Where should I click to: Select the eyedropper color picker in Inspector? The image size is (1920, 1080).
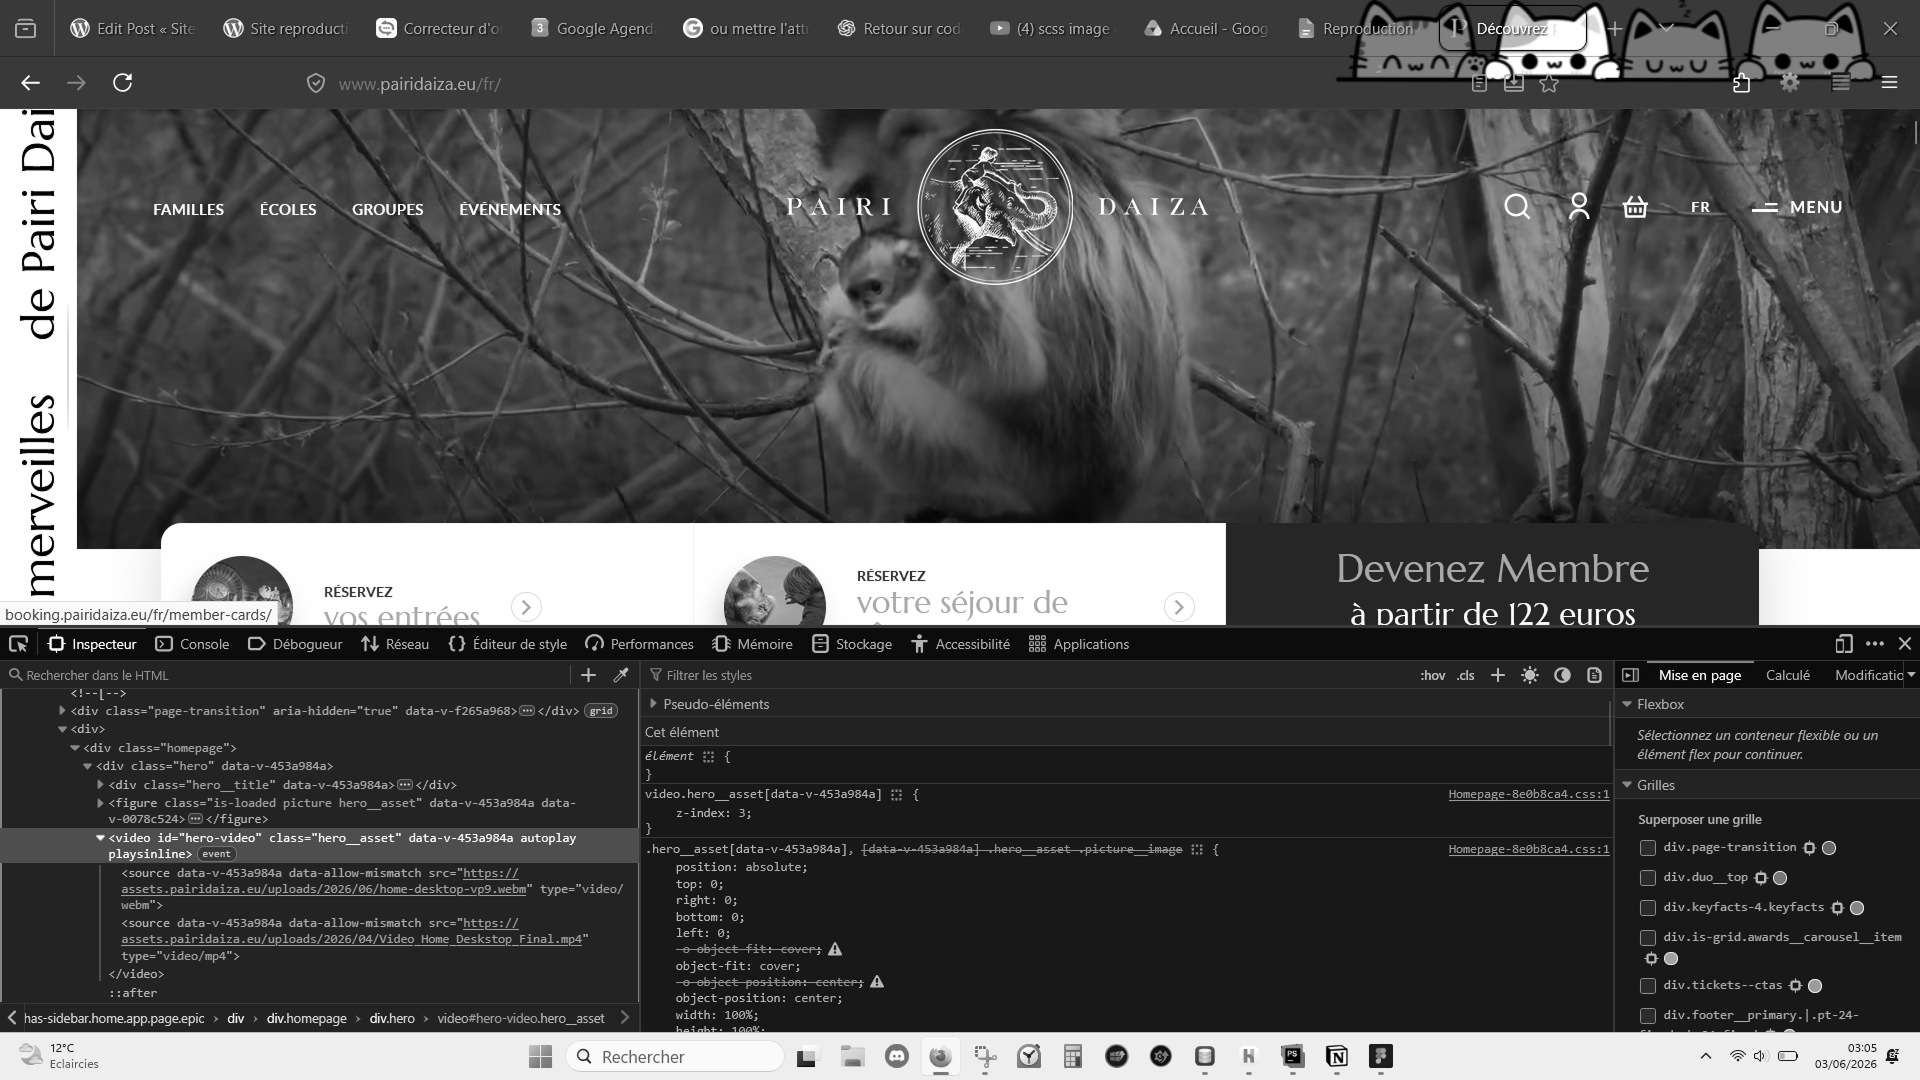pyautogui.click(x=621, y=675)
